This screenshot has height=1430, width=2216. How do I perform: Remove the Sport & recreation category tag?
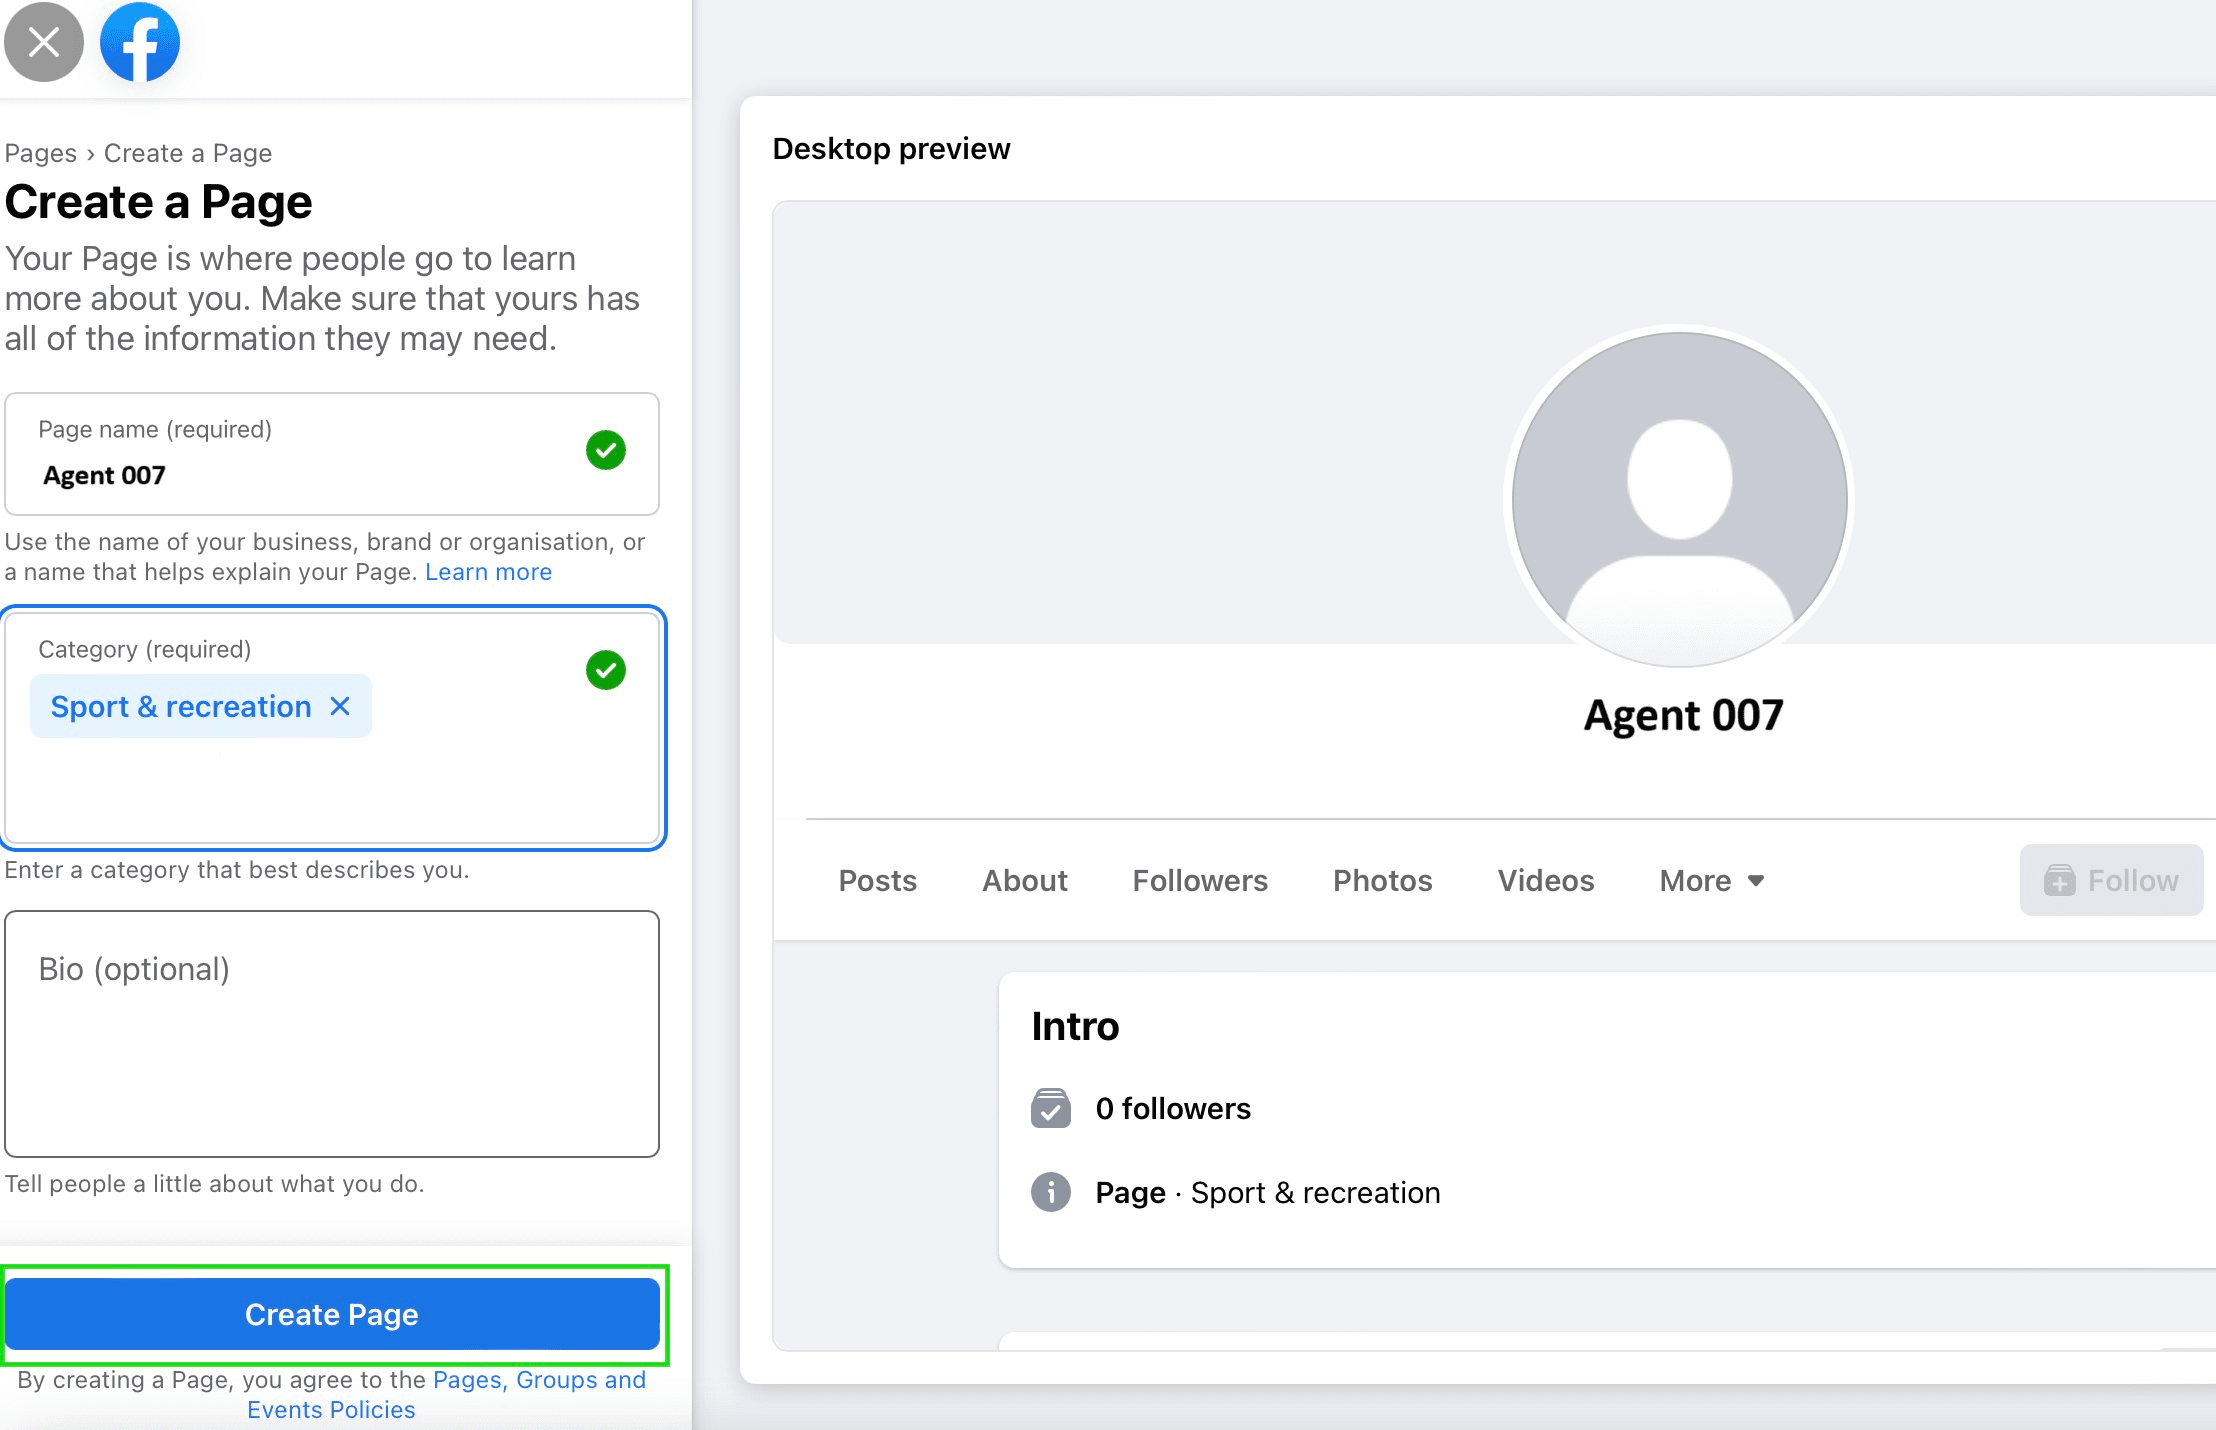coord(340,705)
